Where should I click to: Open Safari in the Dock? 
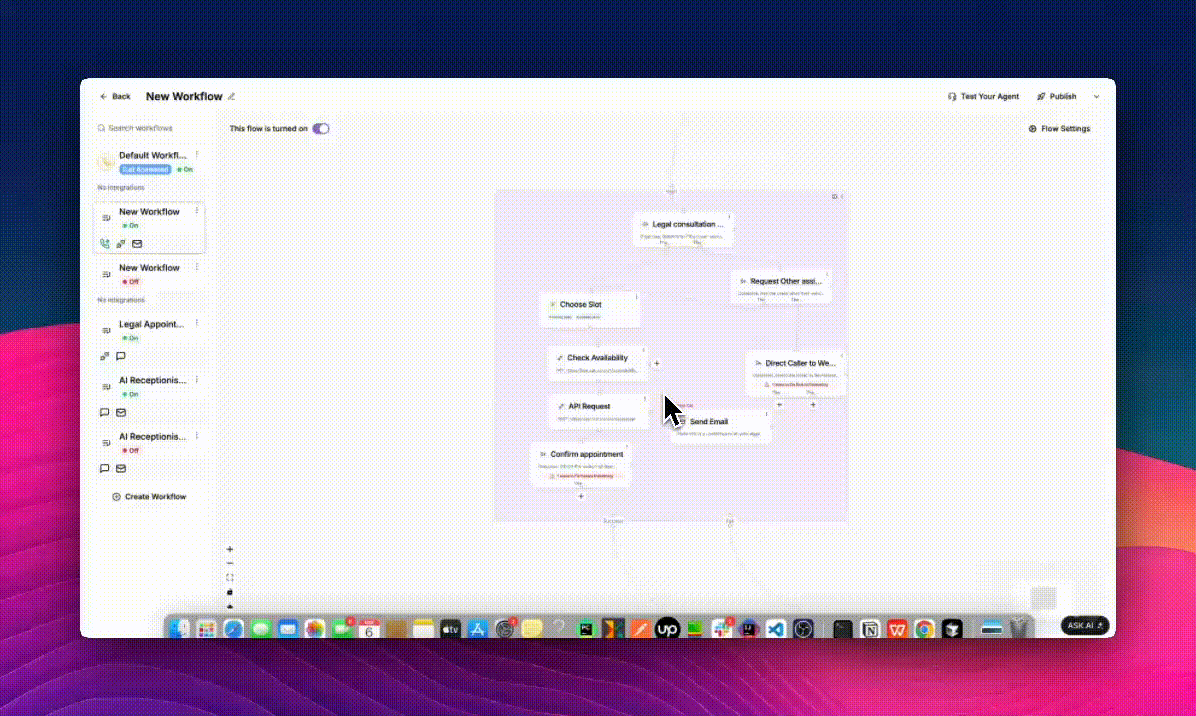pyautogui.click(x=233, y=629)
